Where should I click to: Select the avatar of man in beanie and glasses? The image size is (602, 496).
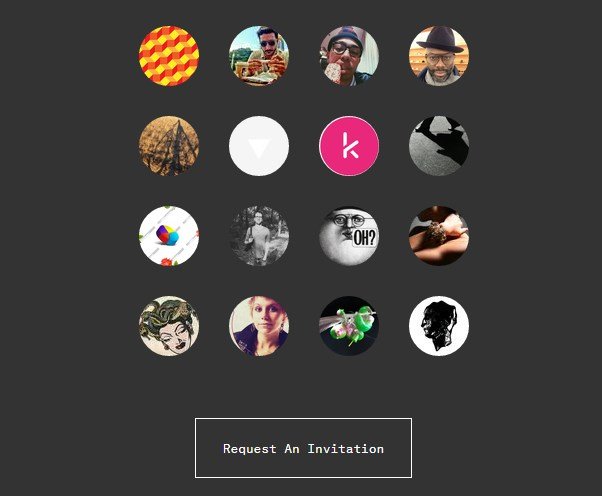[x=349, y=56]
